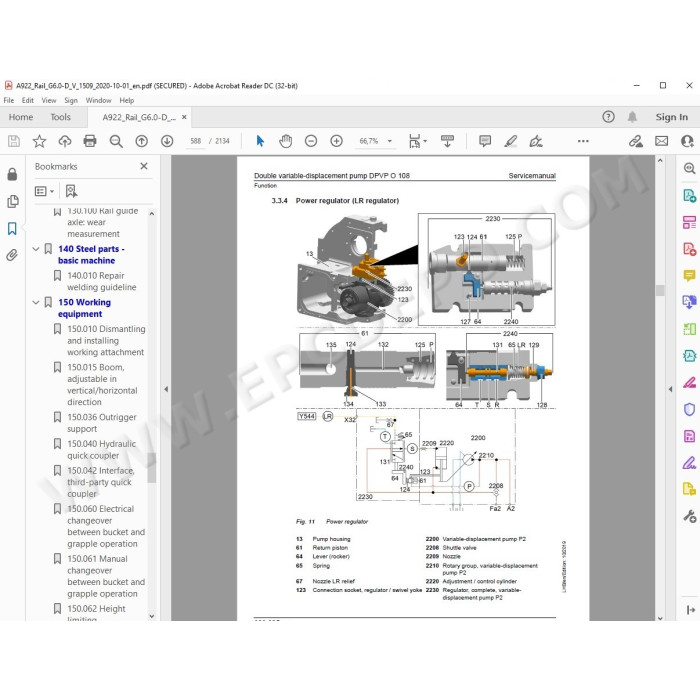
Task: Open the zoom level dropdown
Action: coord(390,141)
